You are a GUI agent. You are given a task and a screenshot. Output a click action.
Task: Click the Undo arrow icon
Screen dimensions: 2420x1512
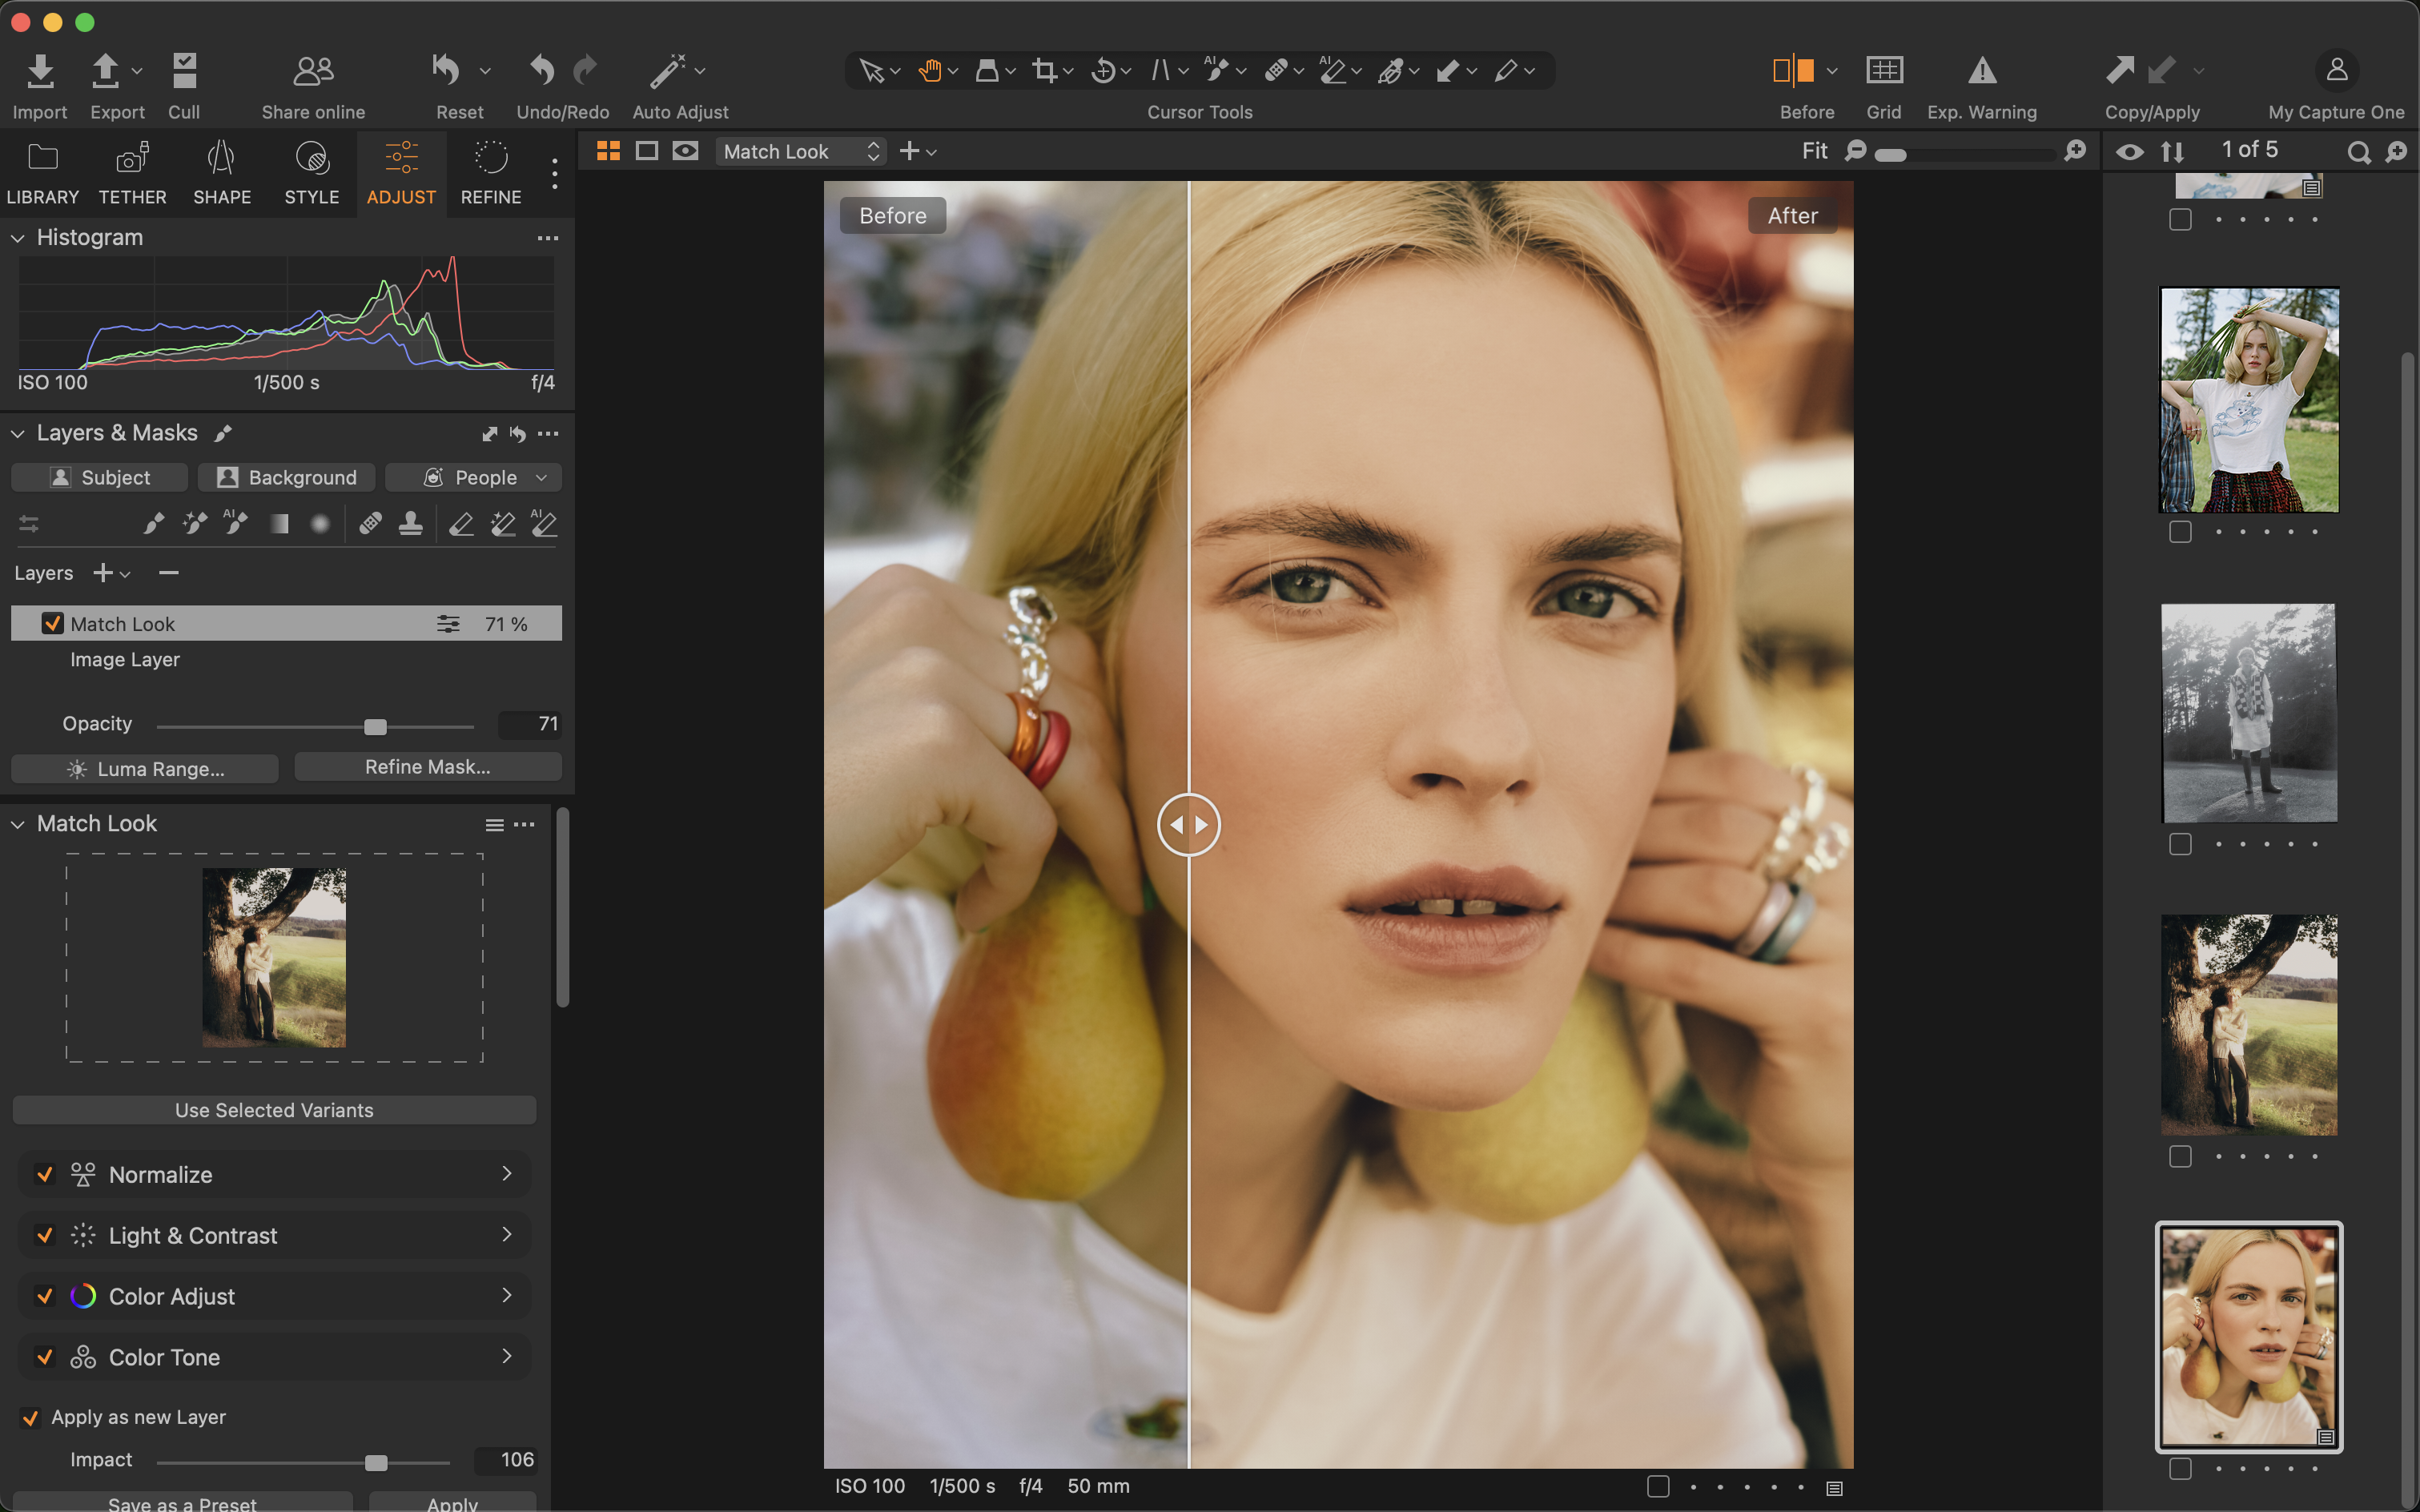[541, 71]
